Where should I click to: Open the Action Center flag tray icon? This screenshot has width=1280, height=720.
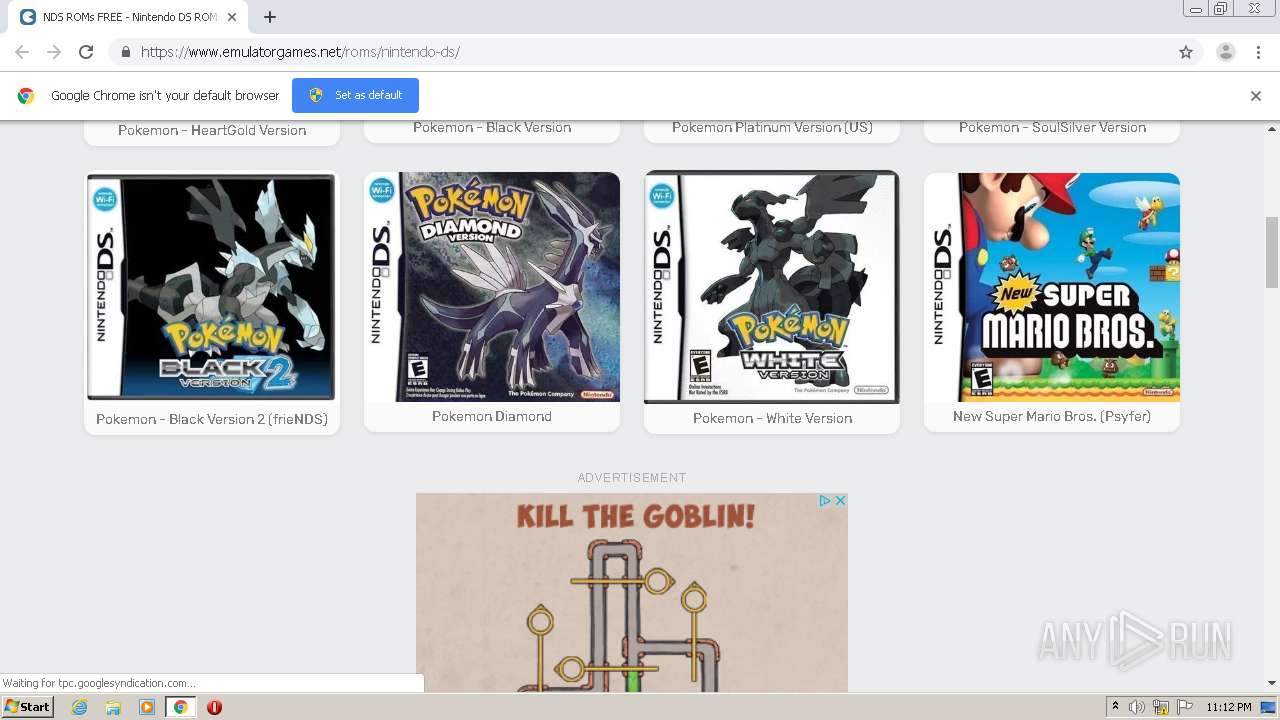tap(1185, 707)
